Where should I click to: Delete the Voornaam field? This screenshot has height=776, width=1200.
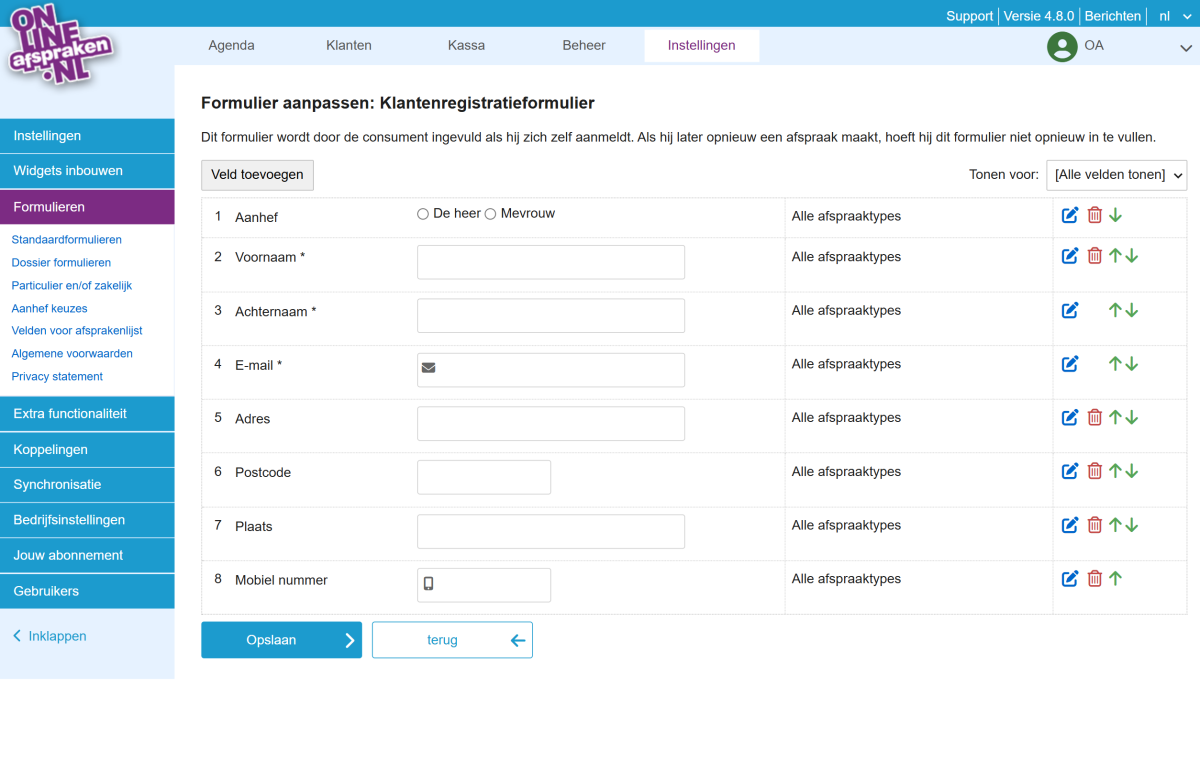(x=1095, y=256)
